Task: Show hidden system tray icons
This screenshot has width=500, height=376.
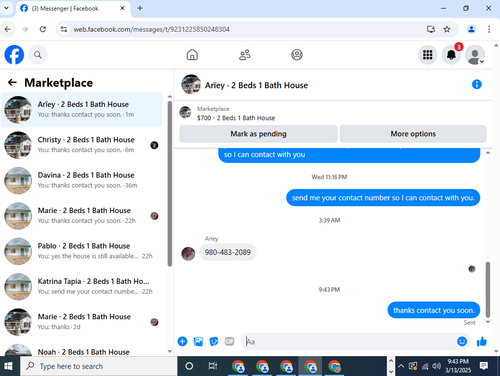Action: click(401, 366)
